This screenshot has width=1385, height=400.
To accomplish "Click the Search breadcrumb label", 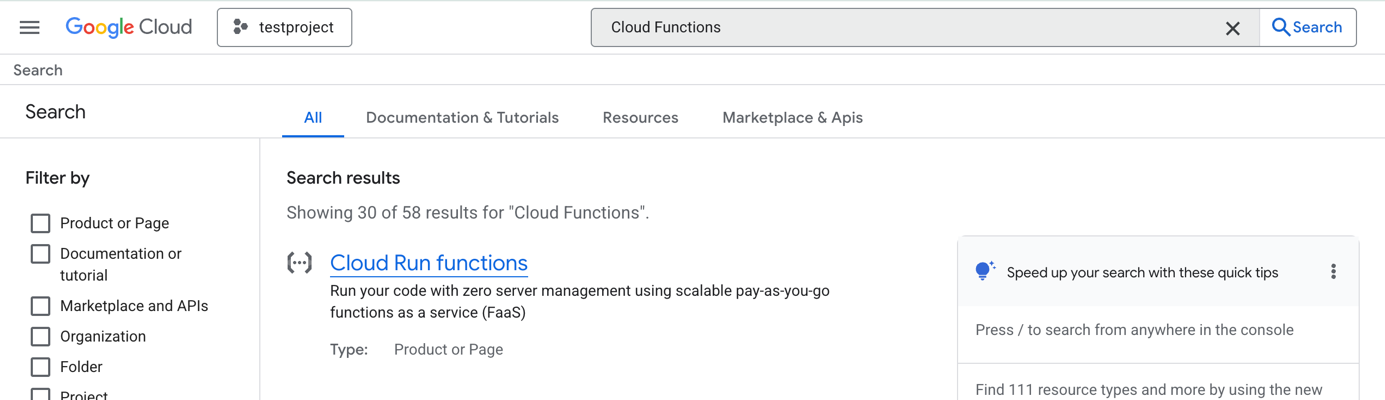I will [x=38, y=70].
